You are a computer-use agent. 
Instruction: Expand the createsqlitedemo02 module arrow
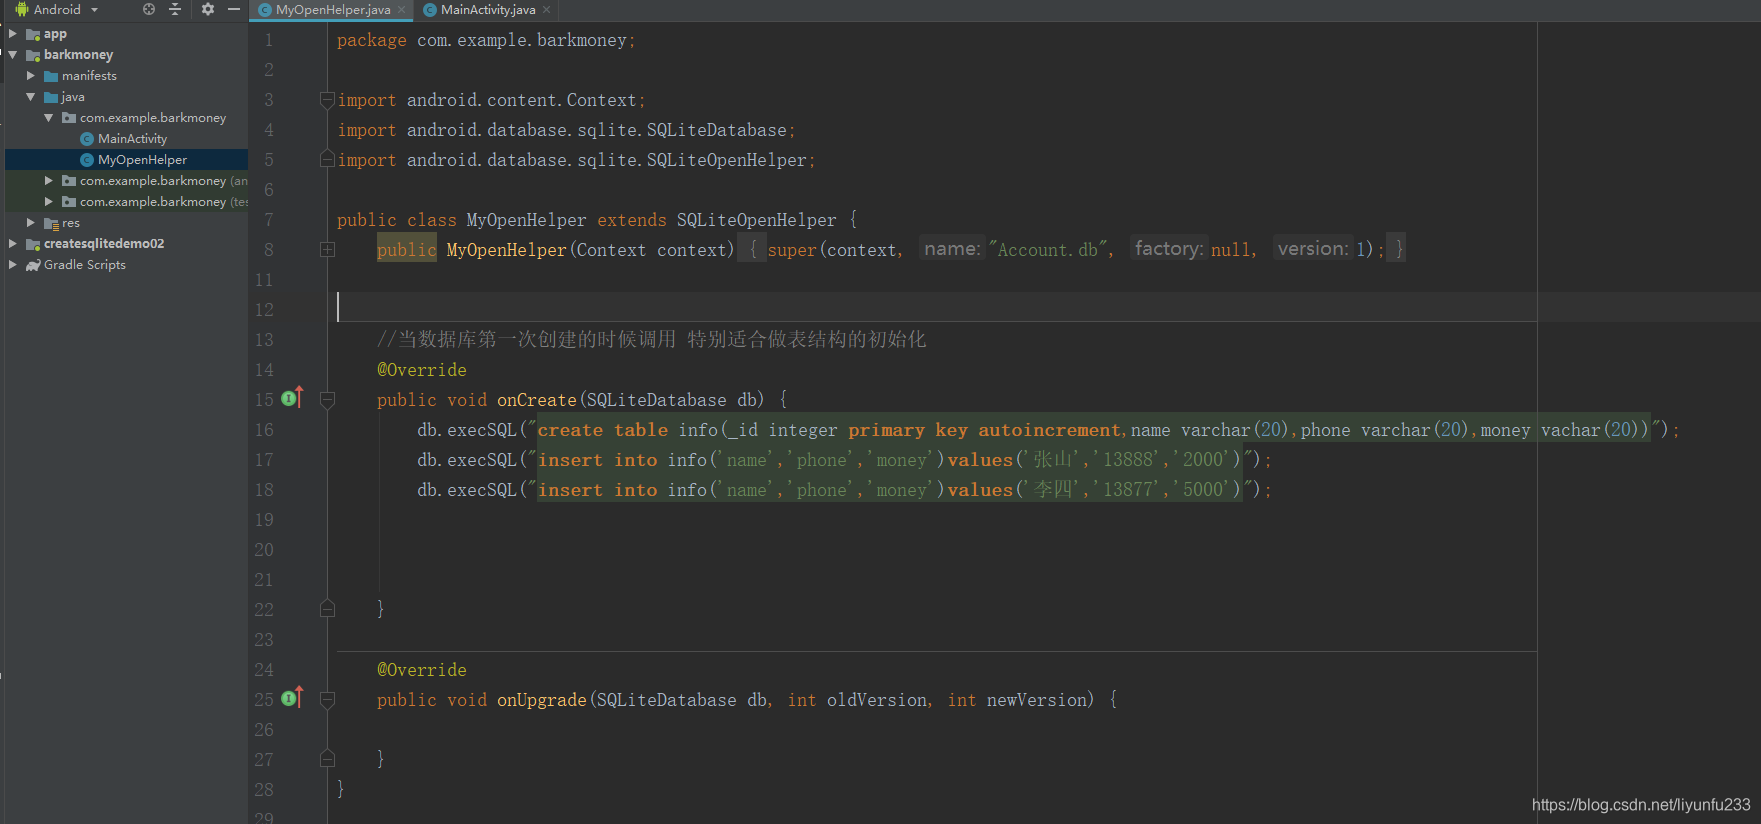click(13, 244)
